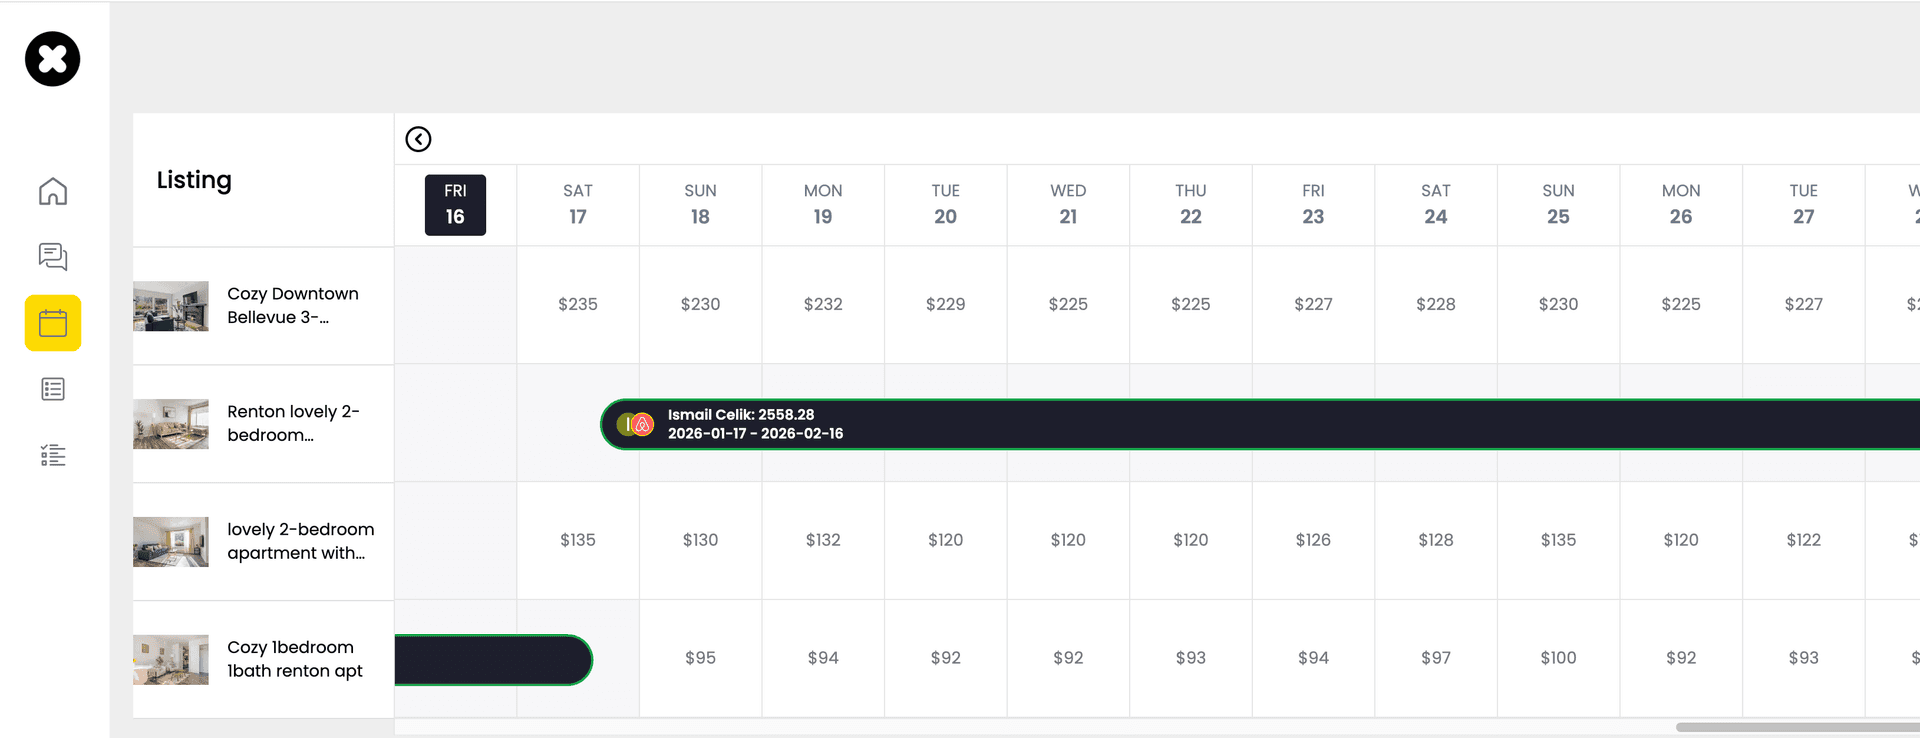Open the Renton lovely 2-bedroom listing
This screenshot has width=1920, height=738.
tap(292, 423)
